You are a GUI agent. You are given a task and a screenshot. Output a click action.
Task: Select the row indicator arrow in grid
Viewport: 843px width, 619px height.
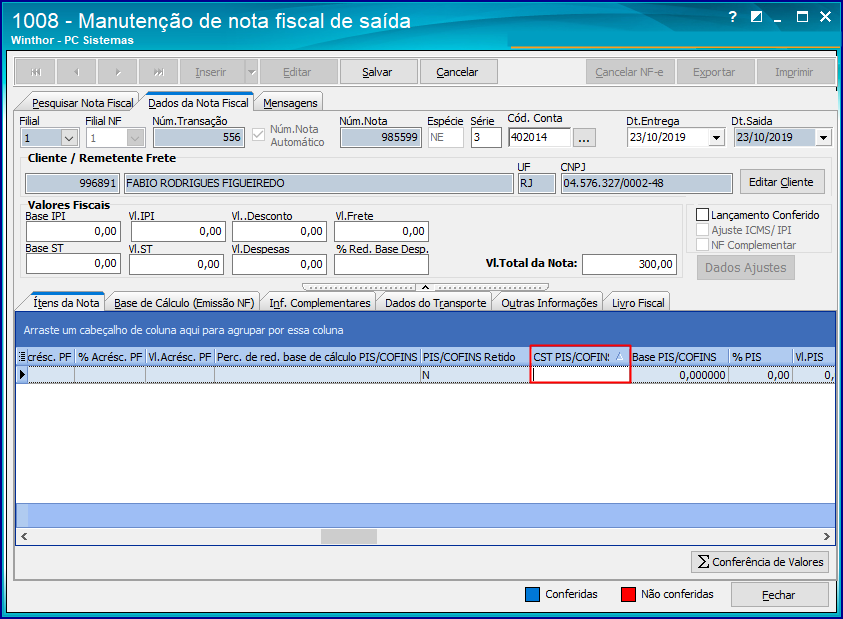click(x=22, y=374)
